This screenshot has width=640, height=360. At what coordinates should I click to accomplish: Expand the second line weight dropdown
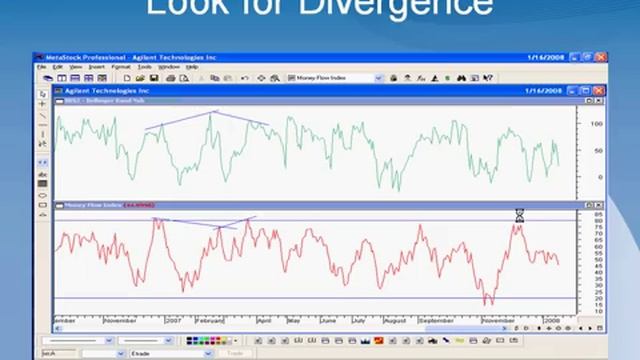pyautogui.click(x=168, y=340)
